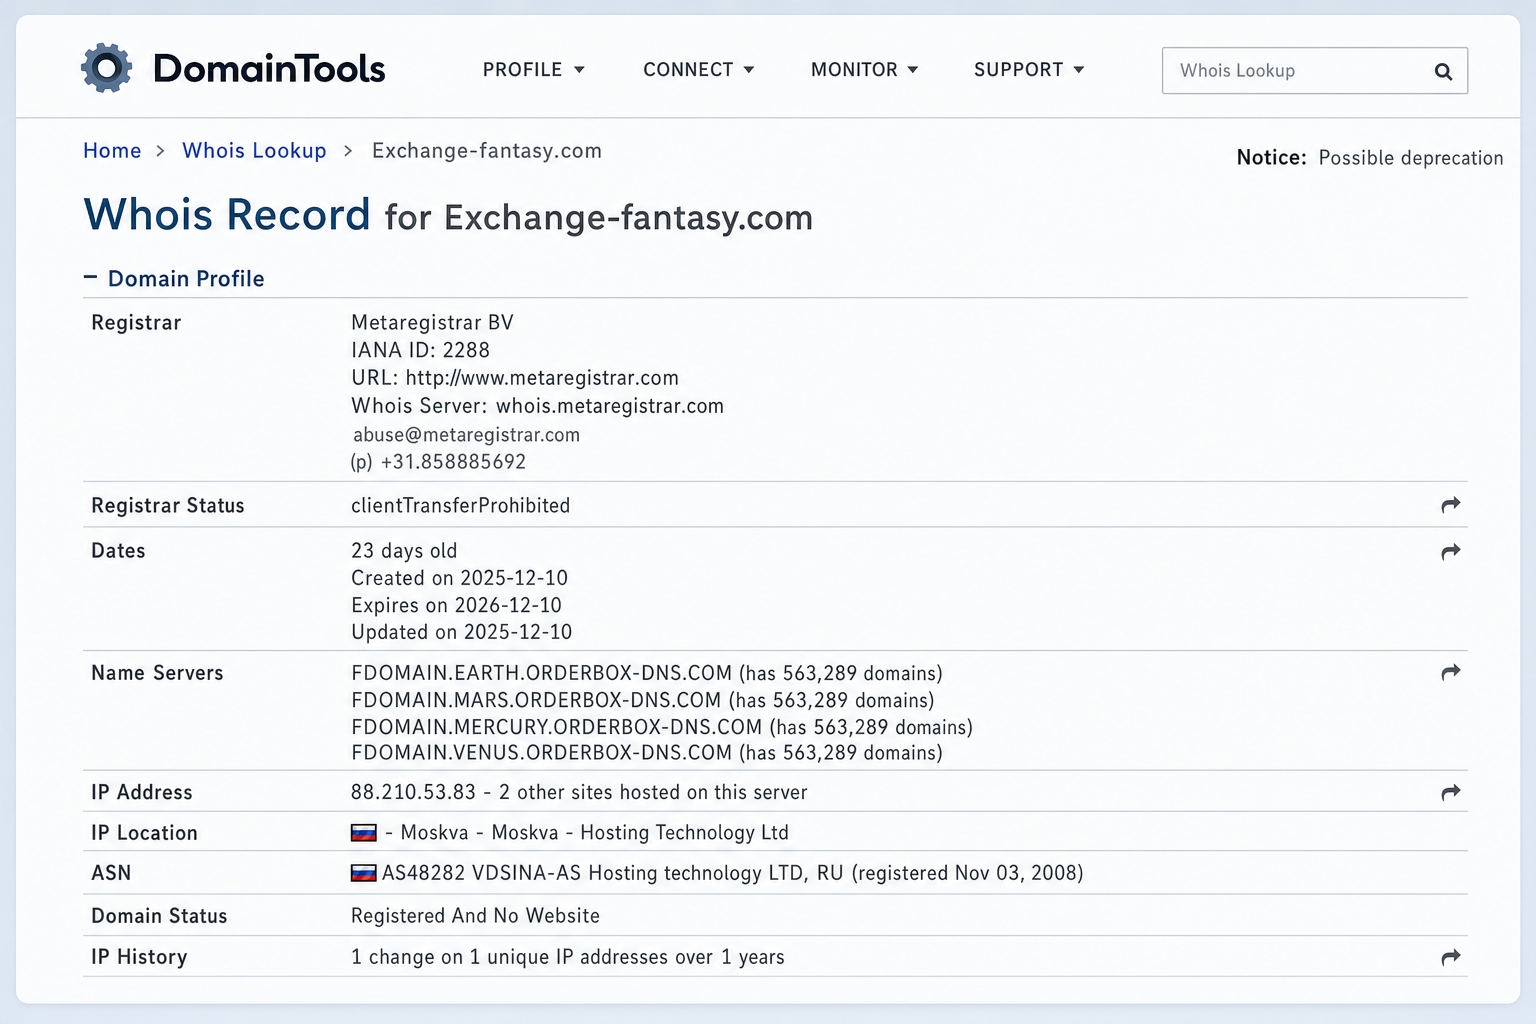Click FDOMAIN.EARTH.ORDERBOX-DNS.COM name server
Viewport: 1536px width, 1024px height.
tap(542, 673)
